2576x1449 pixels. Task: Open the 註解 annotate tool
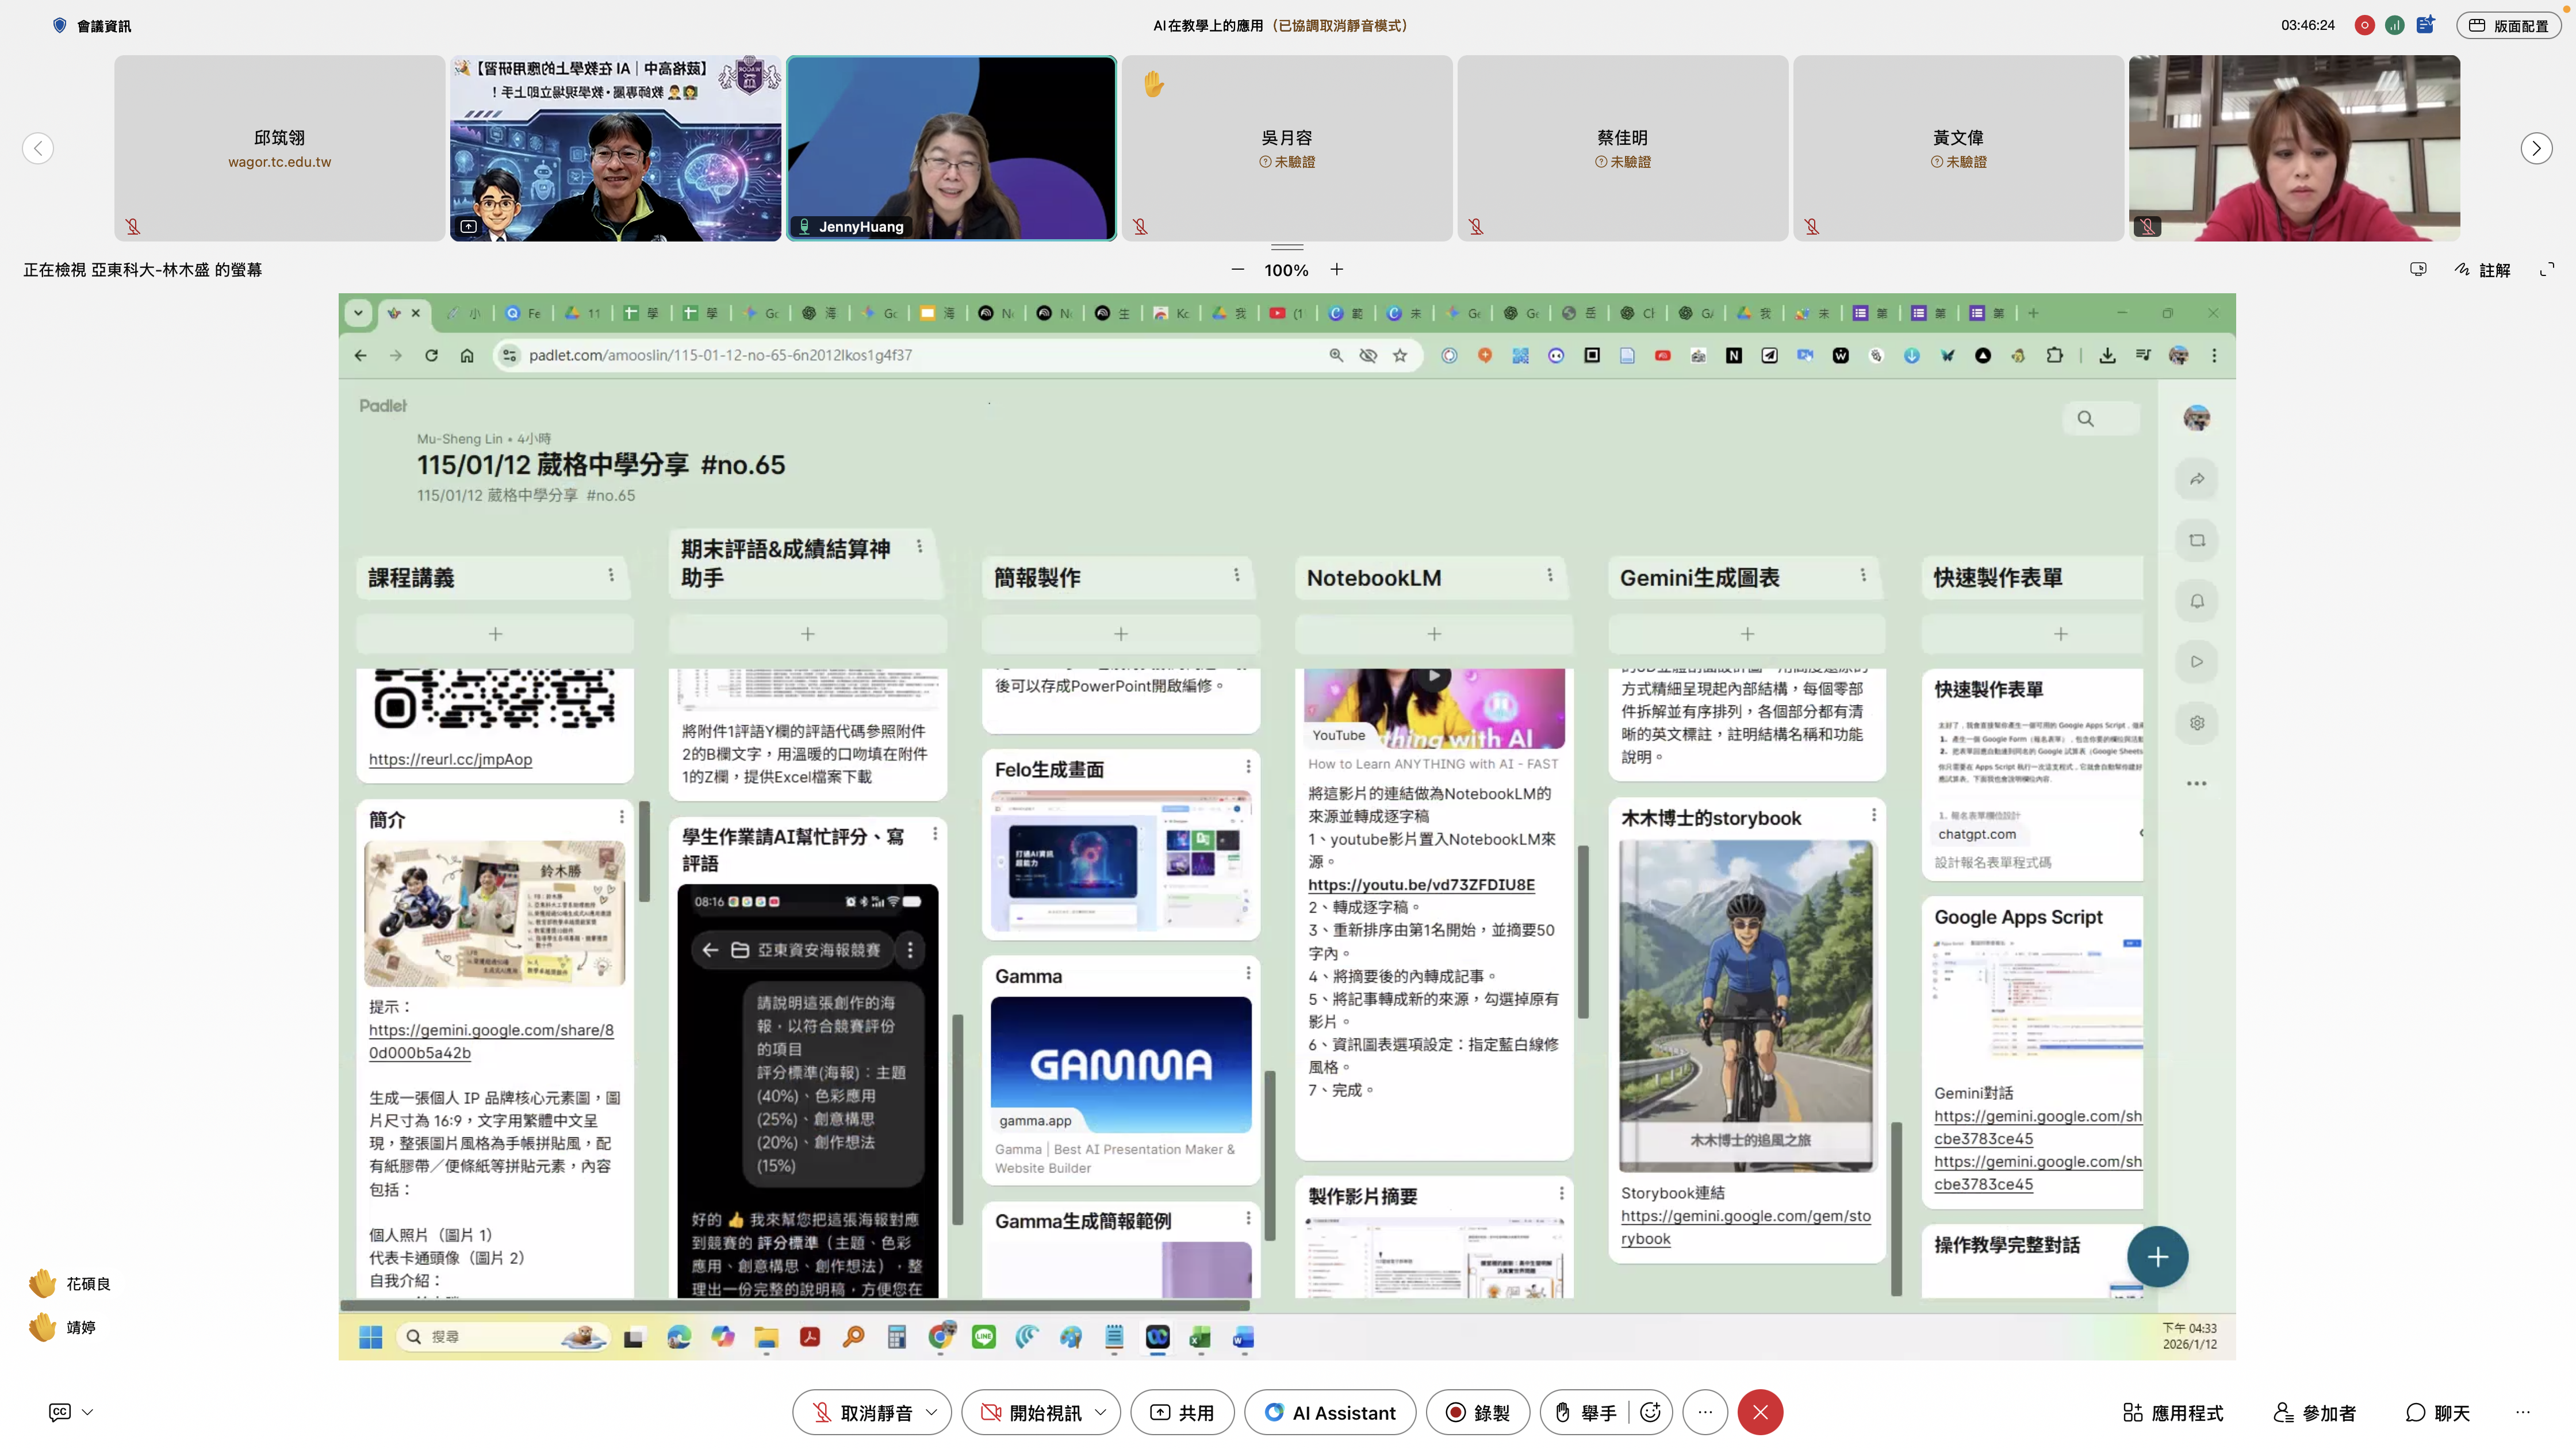coord(2482,270)
